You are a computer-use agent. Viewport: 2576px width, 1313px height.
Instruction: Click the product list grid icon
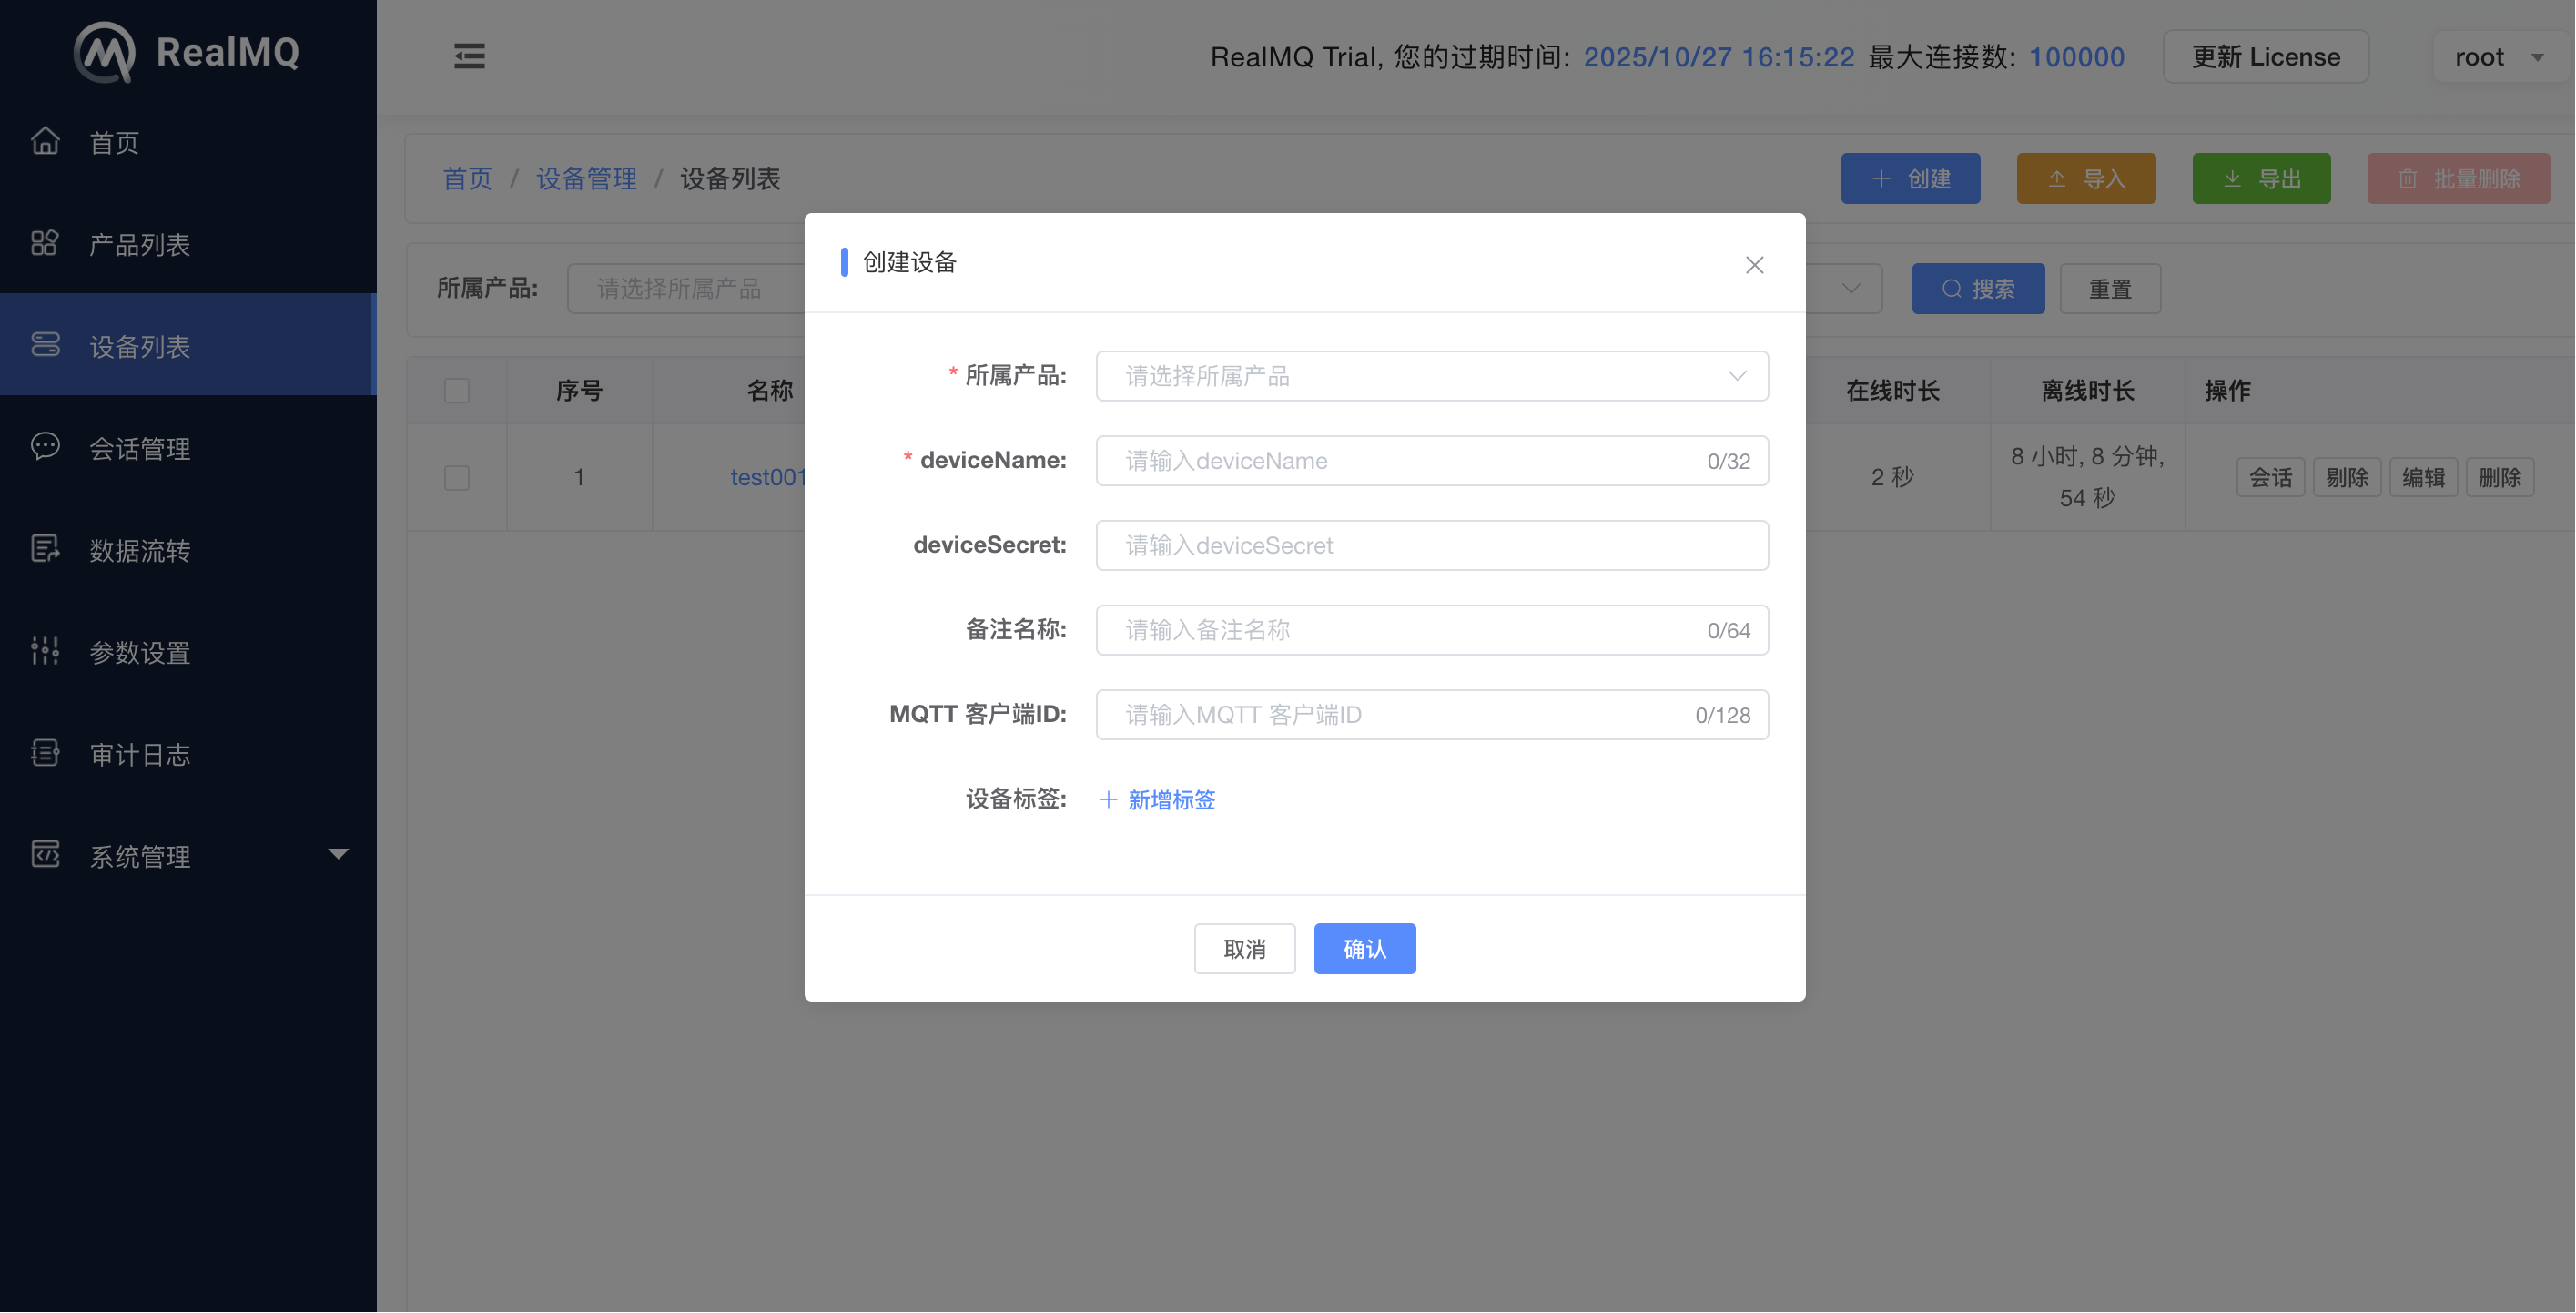(x=45, y=243)
